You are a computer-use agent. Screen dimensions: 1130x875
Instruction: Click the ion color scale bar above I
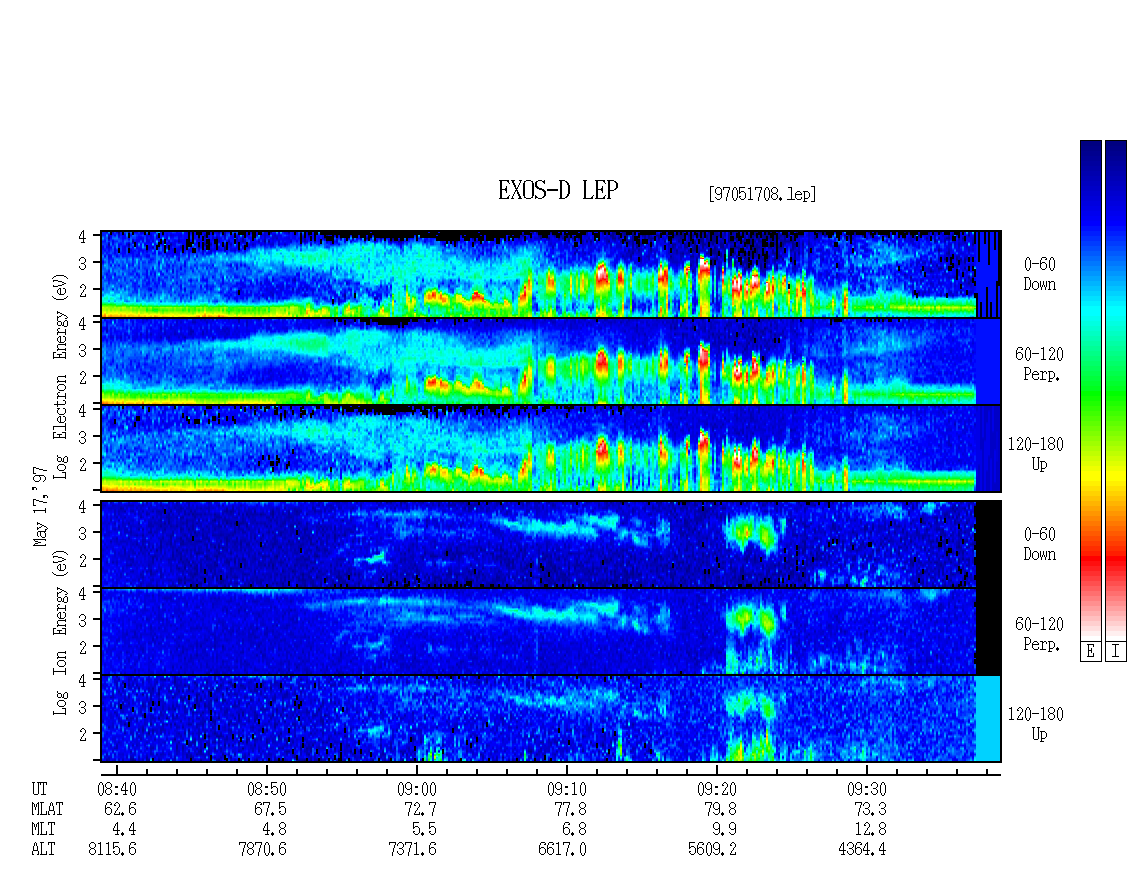point(1116,389)
